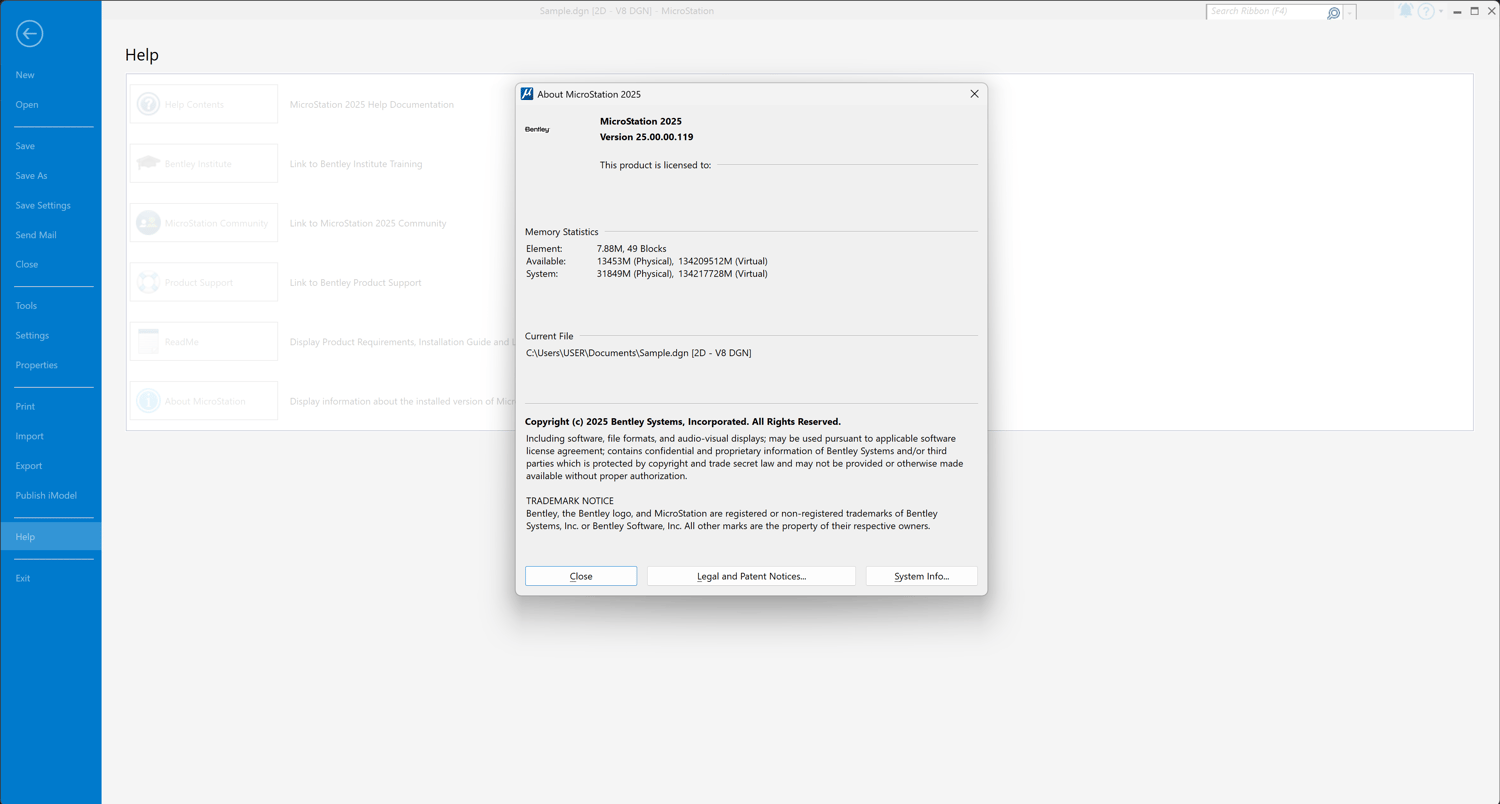Click 'Version 25.00.00.119' in the dialog

pos(646,137)
